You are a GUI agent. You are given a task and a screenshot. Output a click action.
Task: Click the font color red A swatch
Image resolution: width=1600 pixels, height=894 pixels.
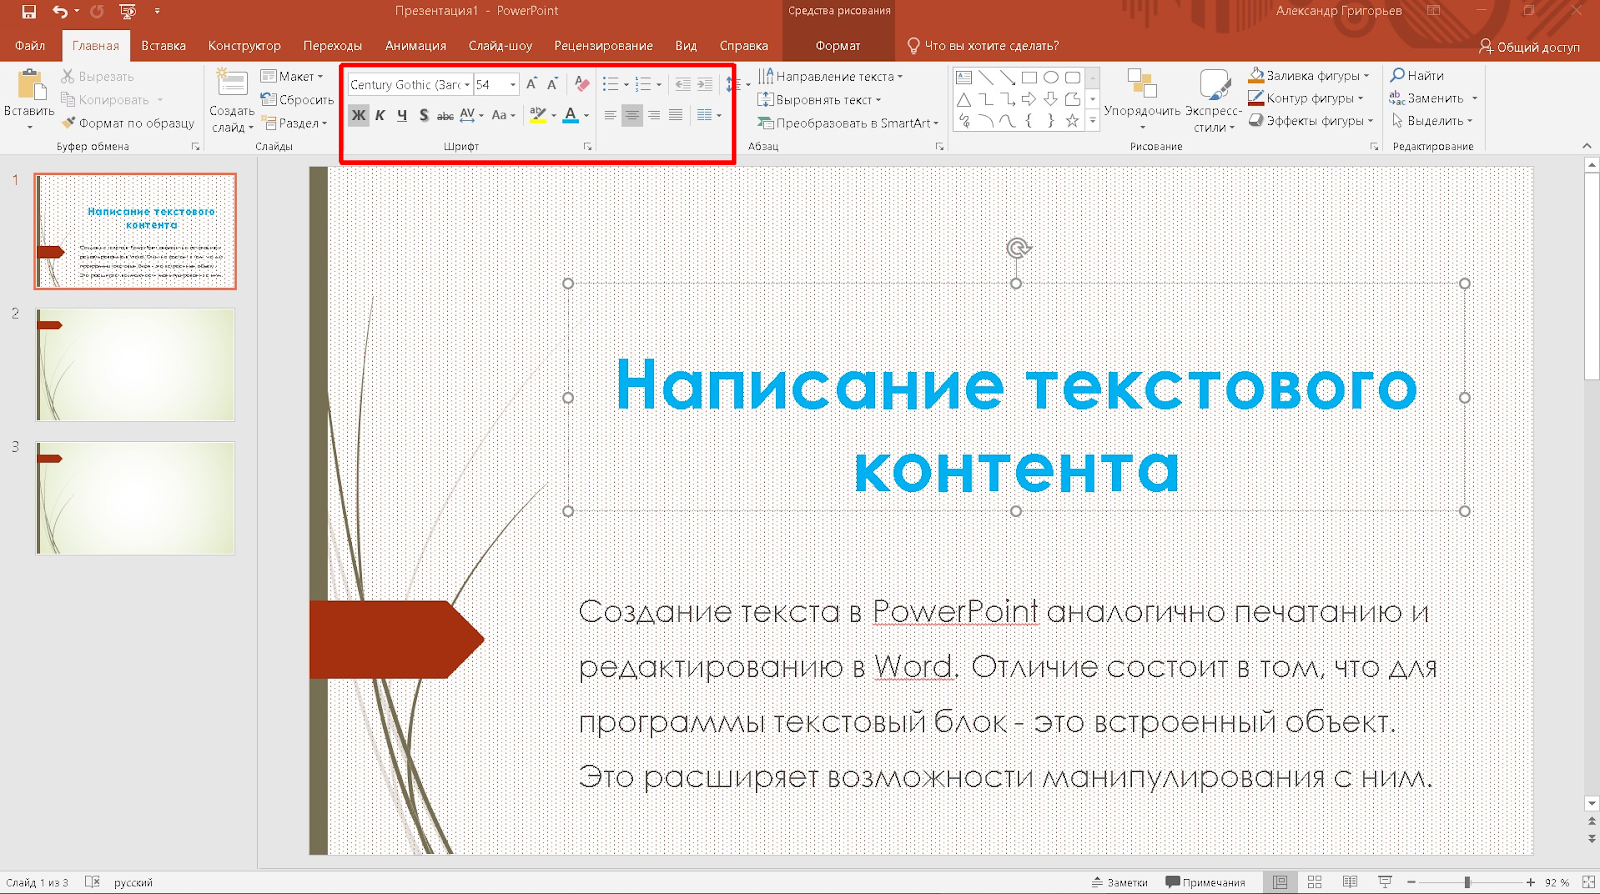[x=570, y=116]
